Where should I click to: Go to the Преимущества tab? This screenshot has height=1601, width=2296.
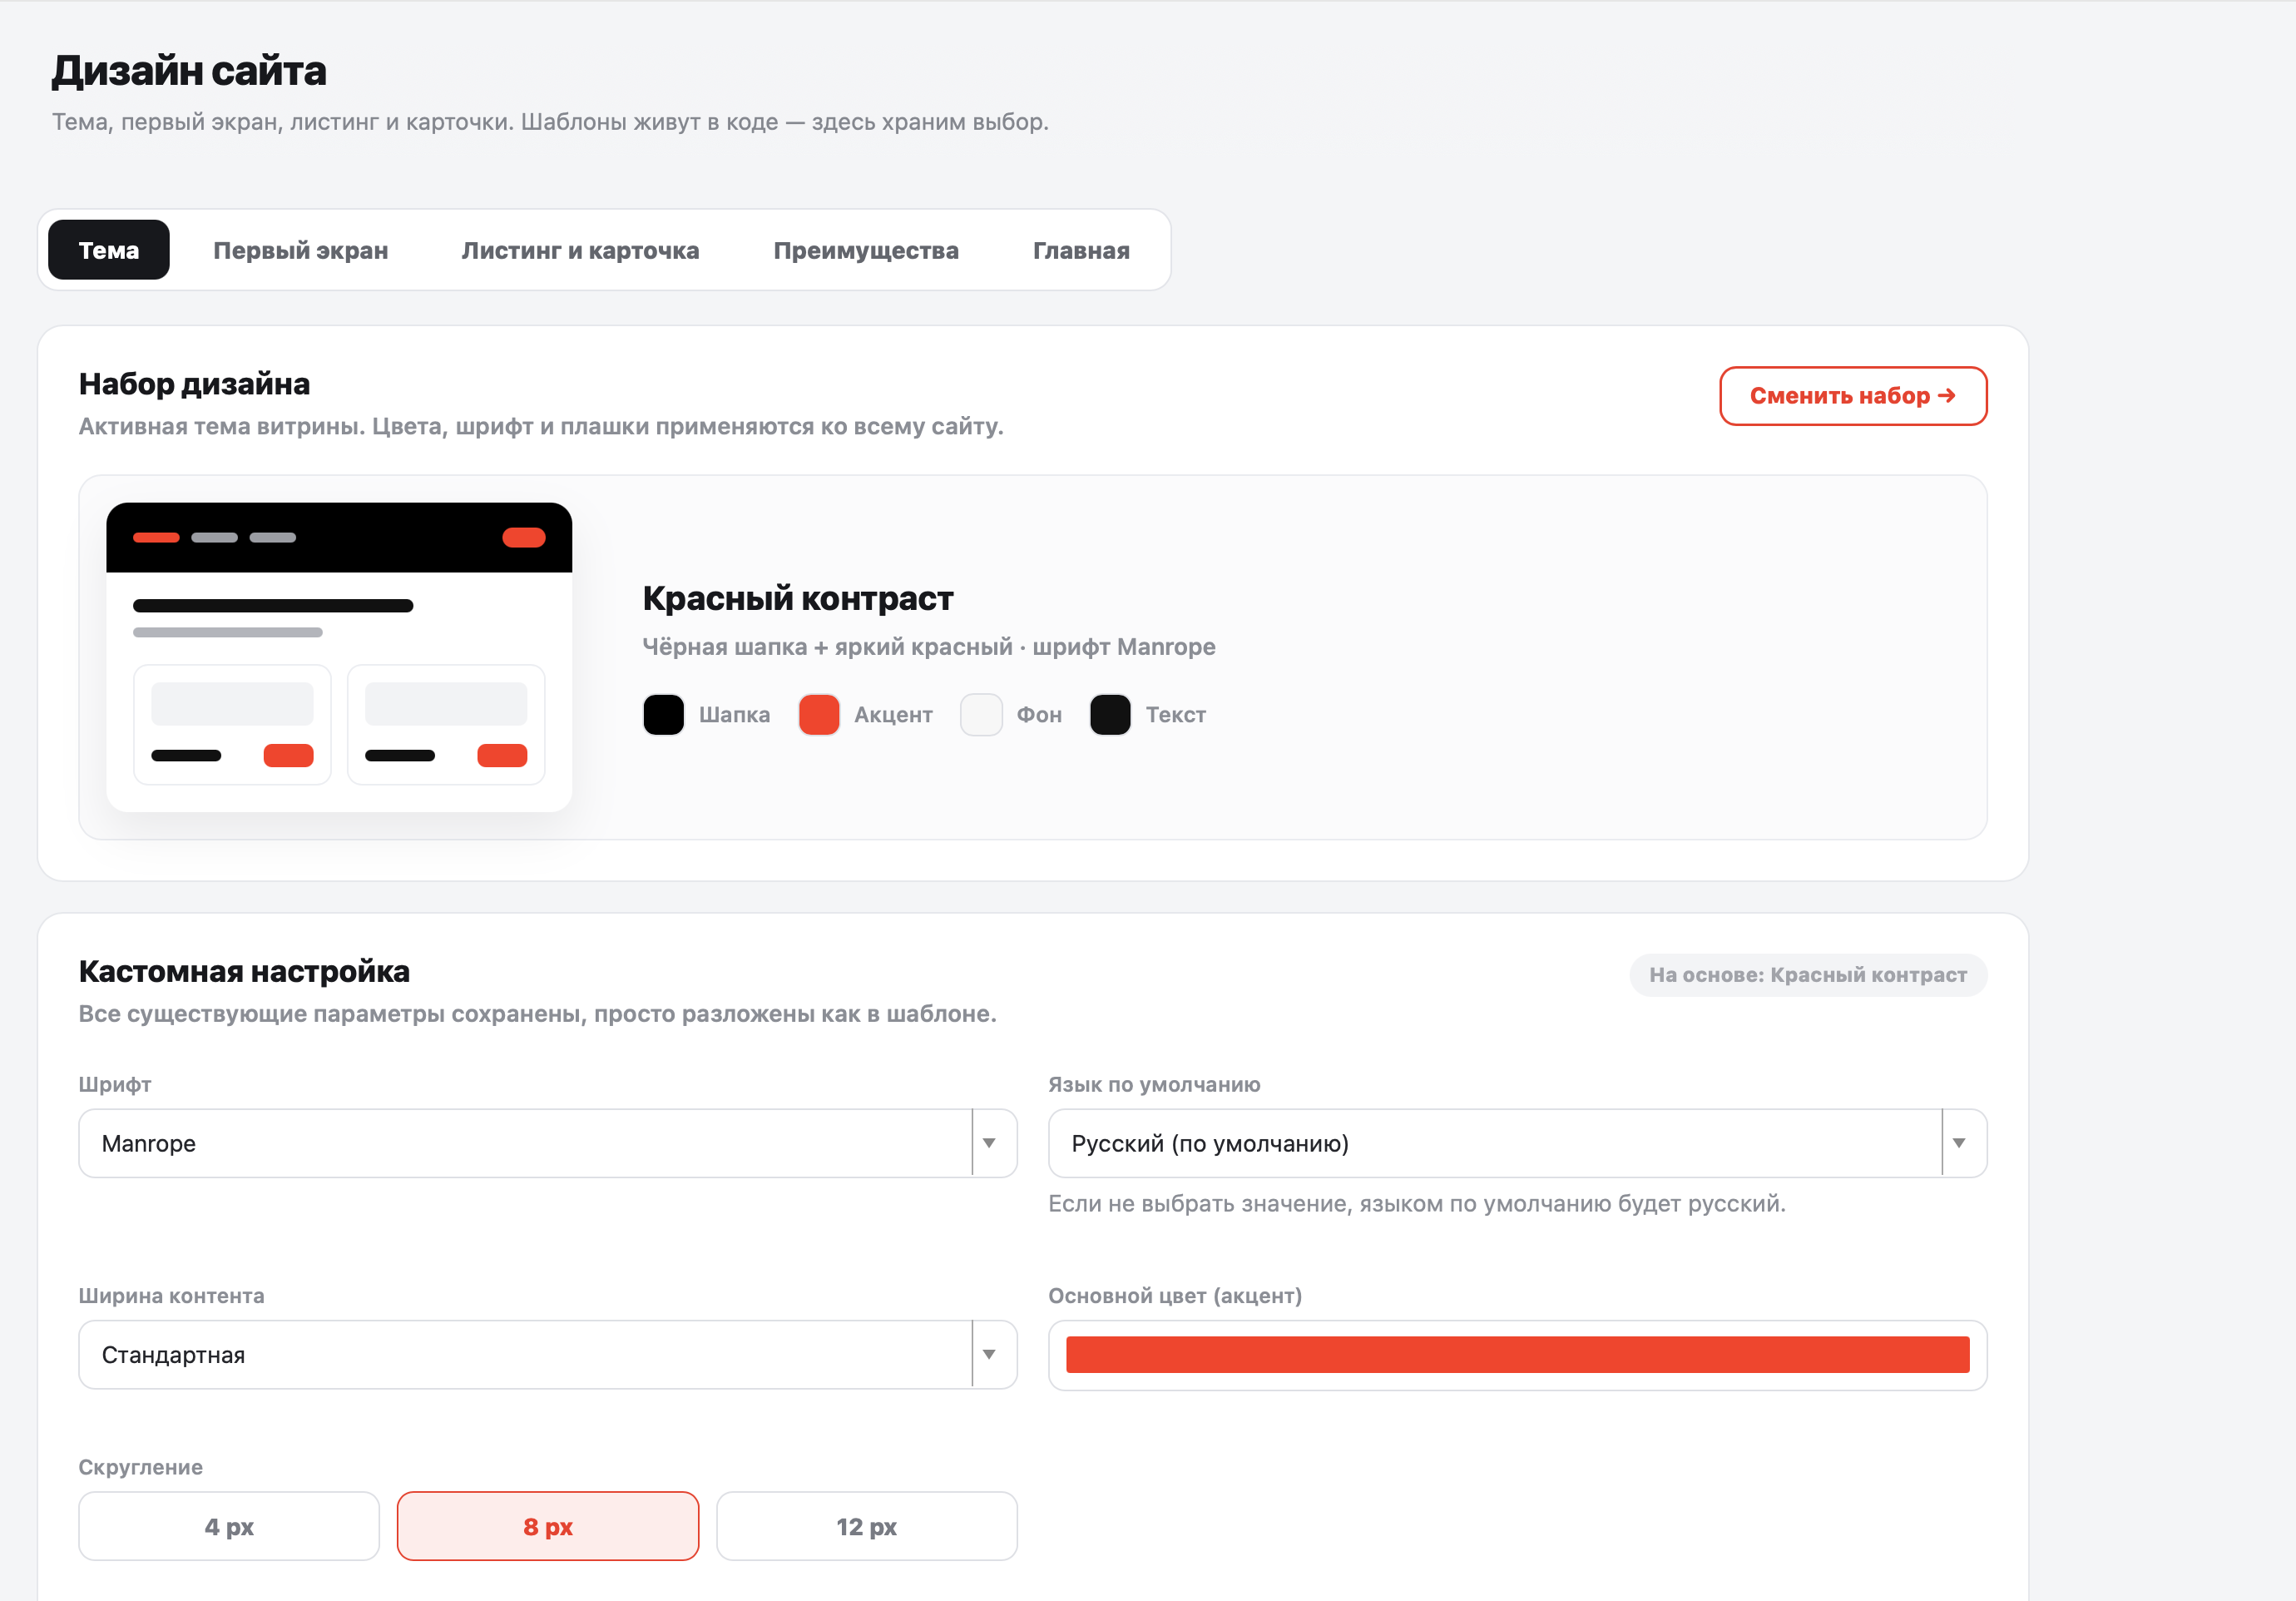point(866,250)
